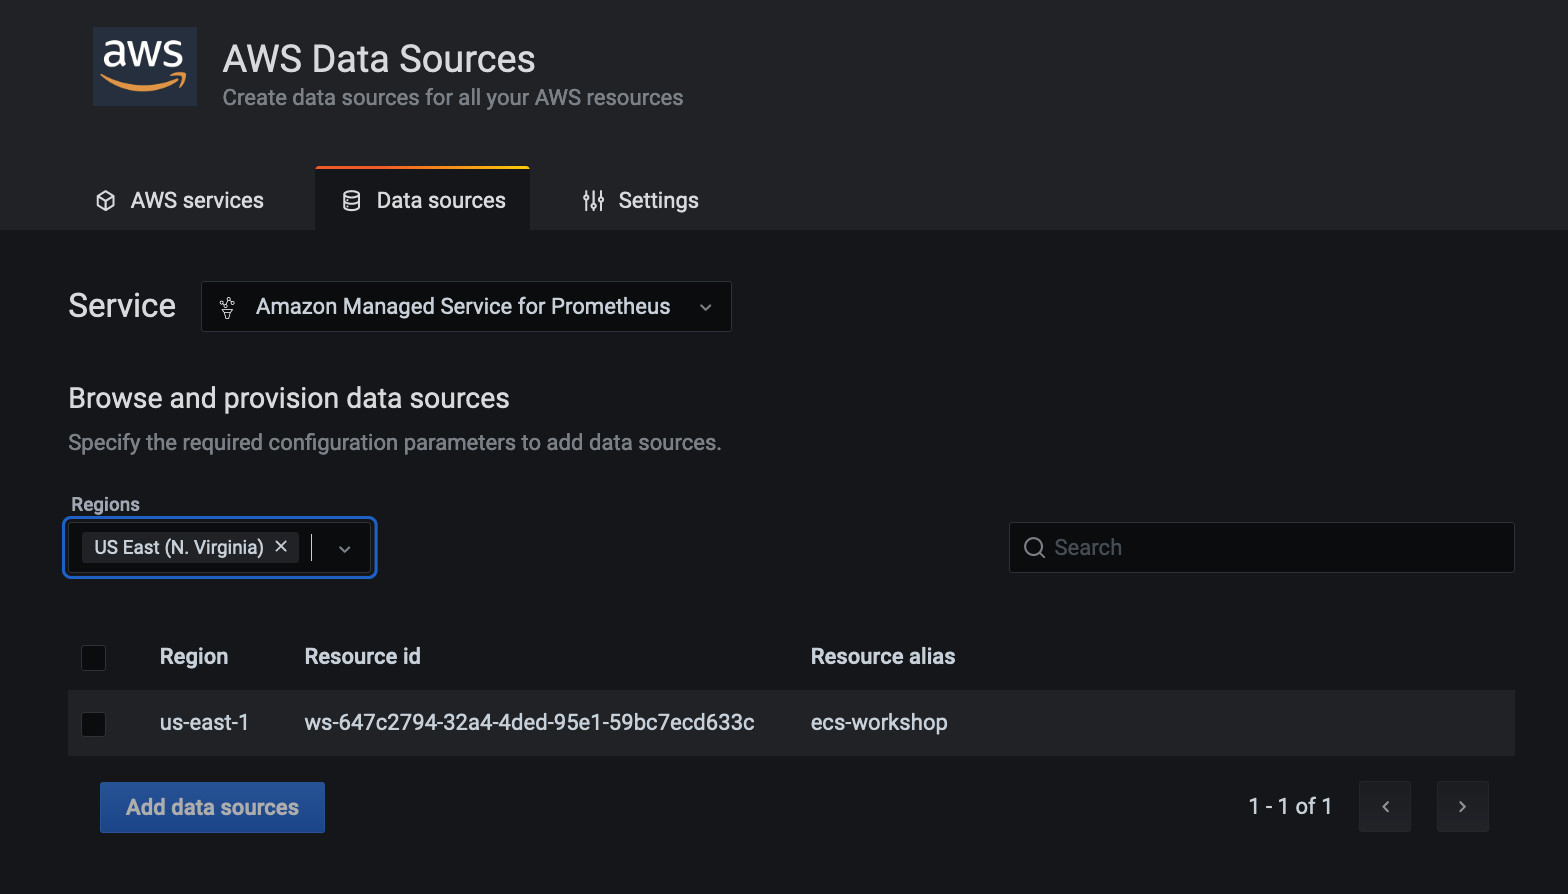Viewport: 1568px width, 894px height.
Task: Click the Region column header
Action: (194, 656)
